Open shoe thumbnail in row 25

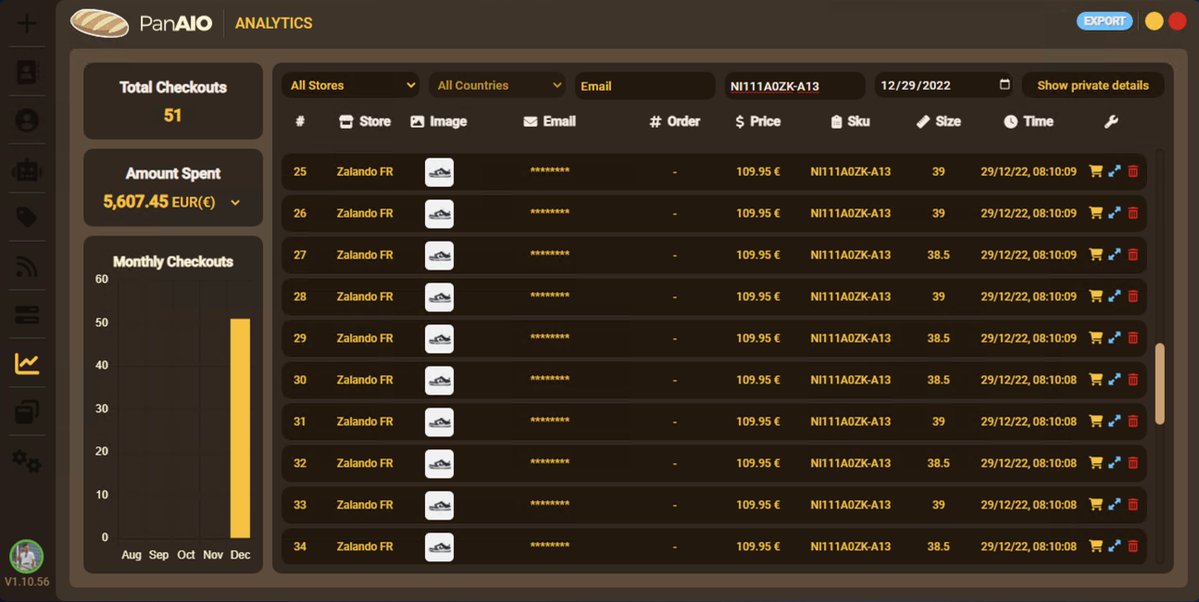tap(439, 172)
